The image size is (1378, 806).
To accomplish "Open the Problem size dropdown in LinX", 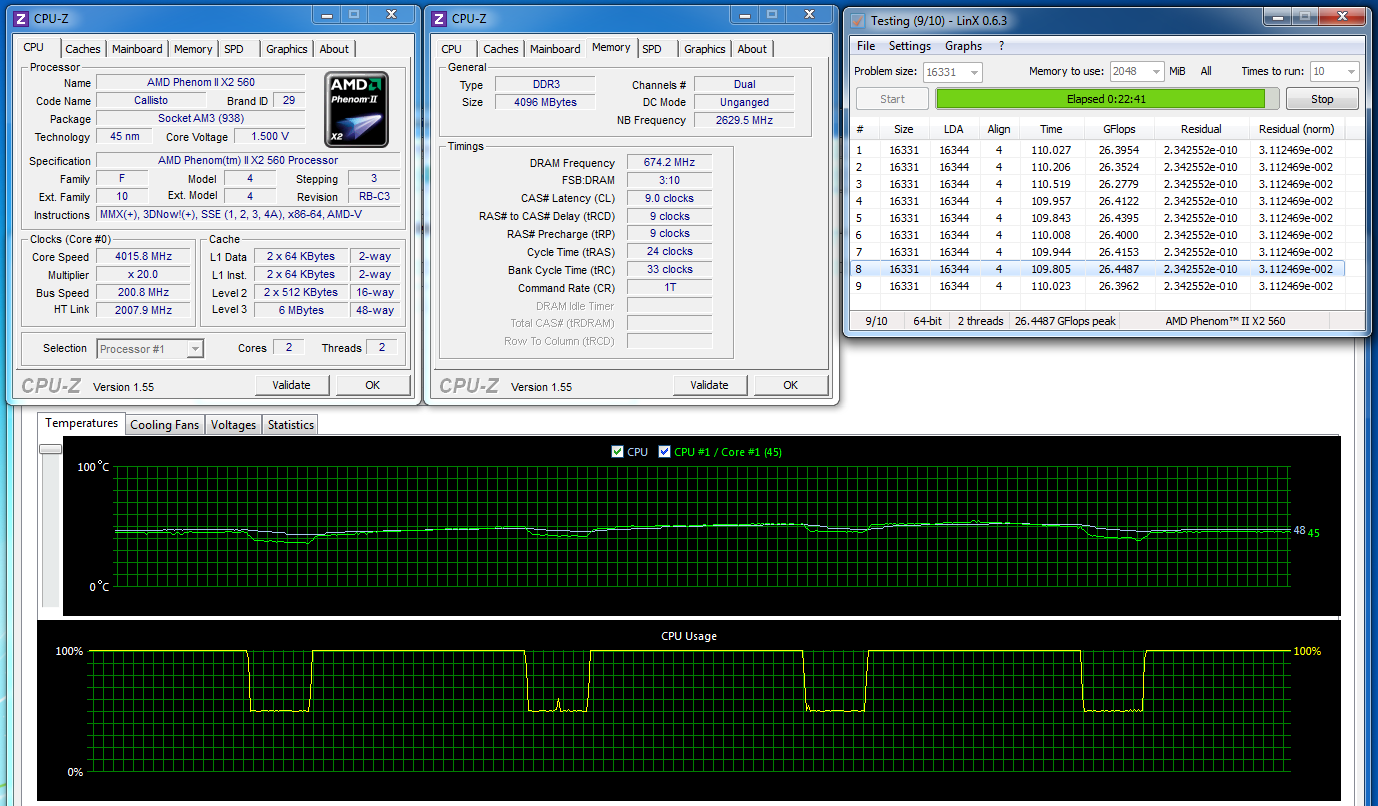I will point(973,72).
